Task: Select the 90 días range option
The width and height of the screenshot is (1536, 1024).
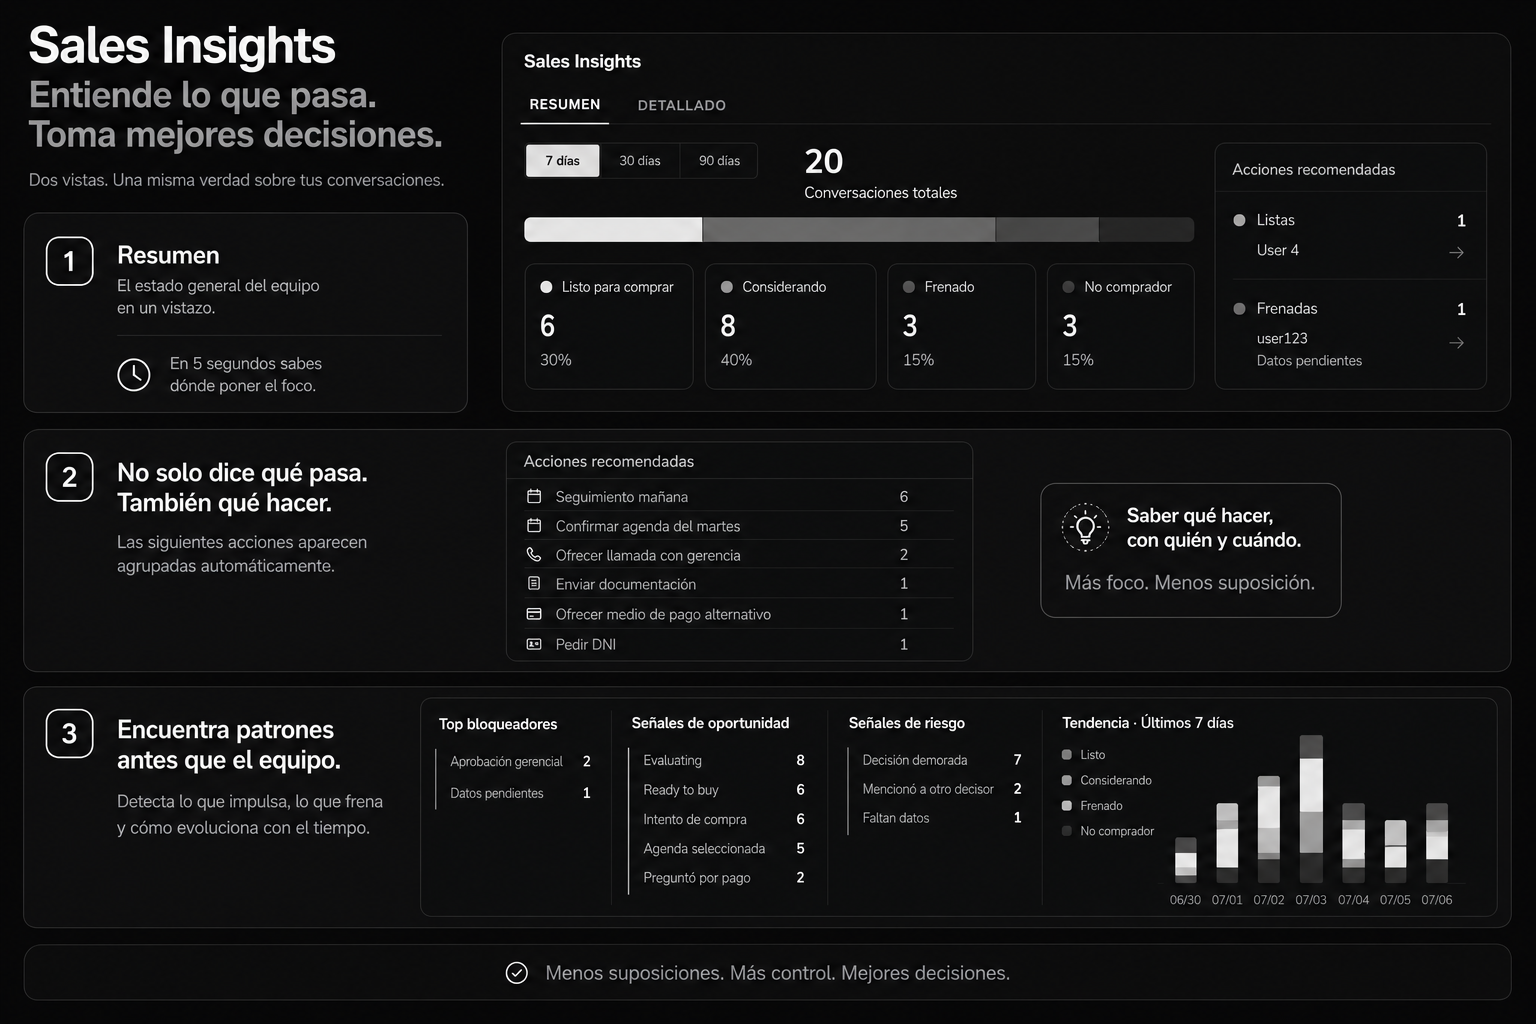Action: [719, 161]
